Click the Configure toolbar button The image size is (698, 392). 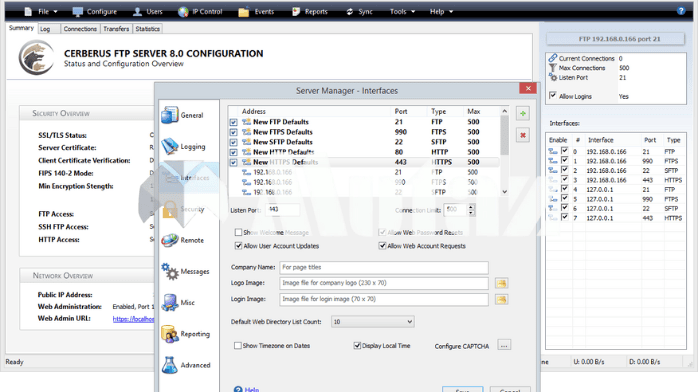pos(95,12)
